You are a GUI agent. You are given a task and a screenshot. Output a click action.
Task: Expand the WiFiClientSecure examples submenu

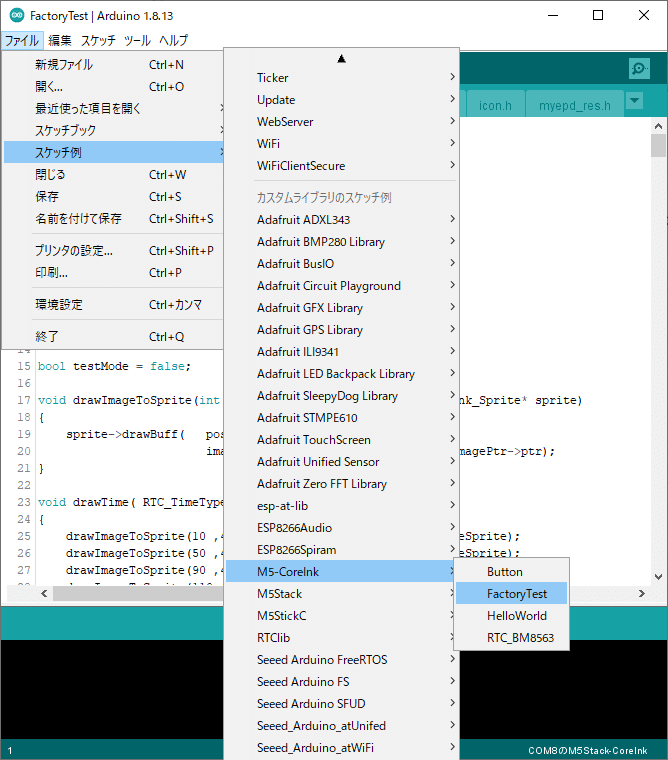[x=341, y=165]
